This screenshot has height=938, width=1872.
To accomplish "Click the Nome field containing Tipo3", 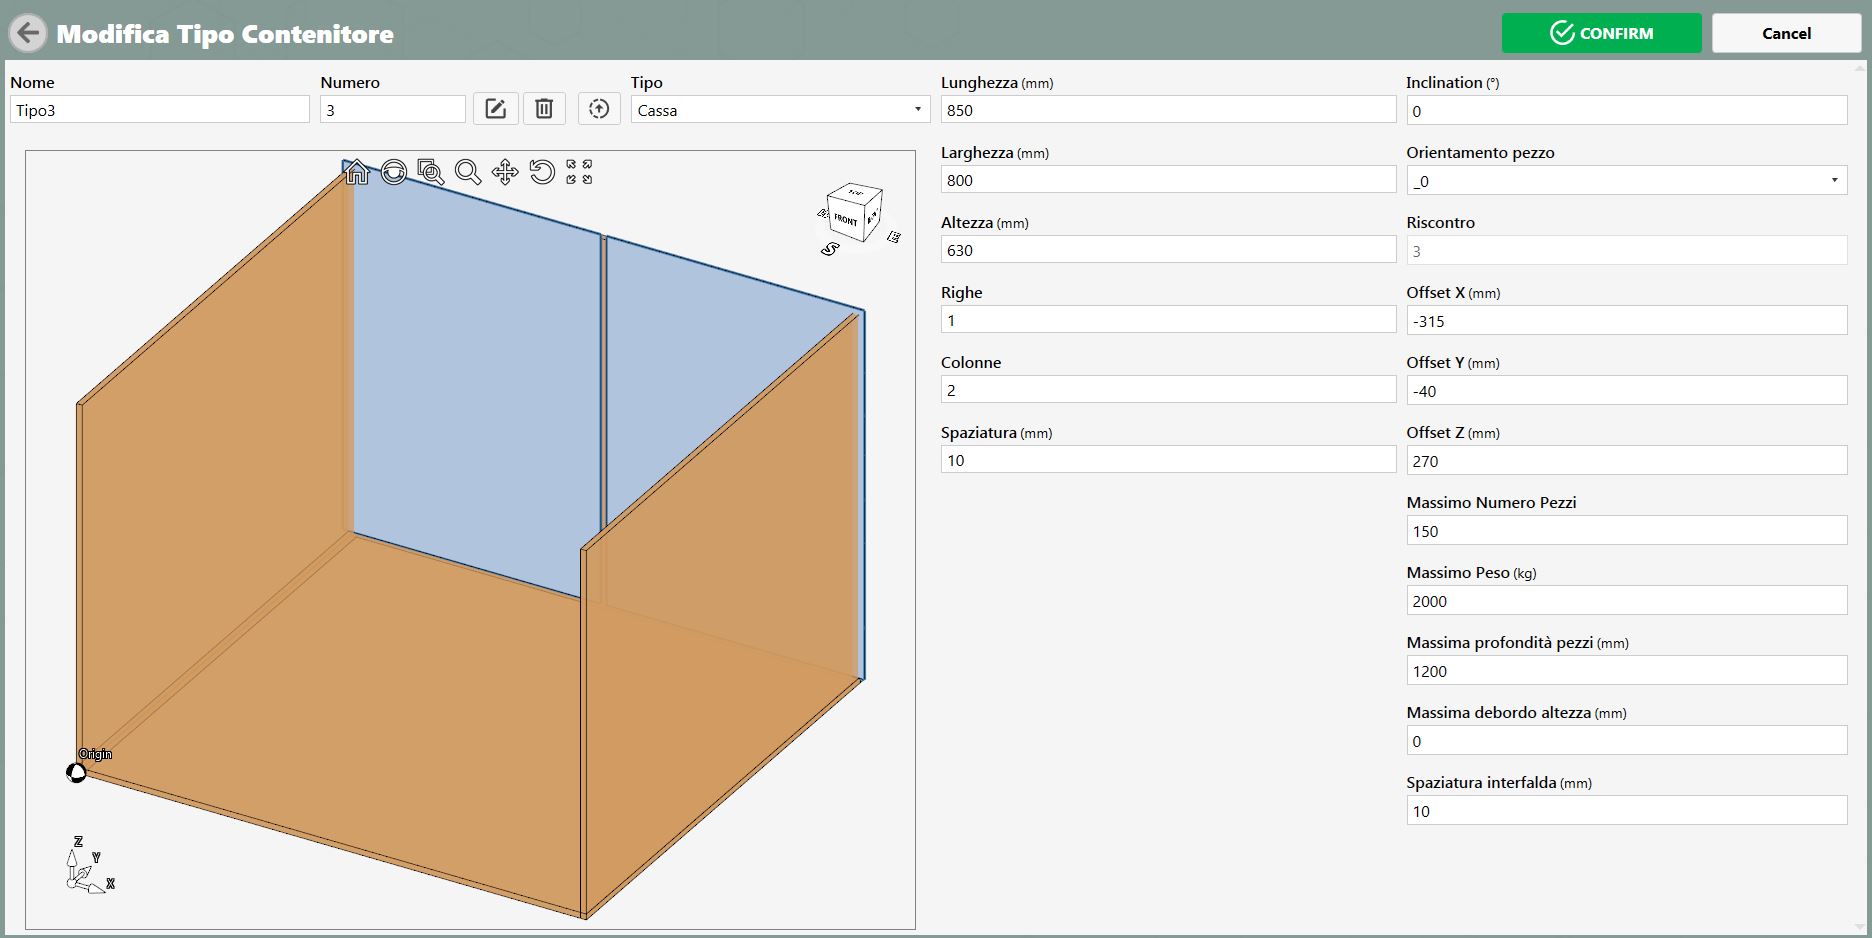I will tap(160, 110).
